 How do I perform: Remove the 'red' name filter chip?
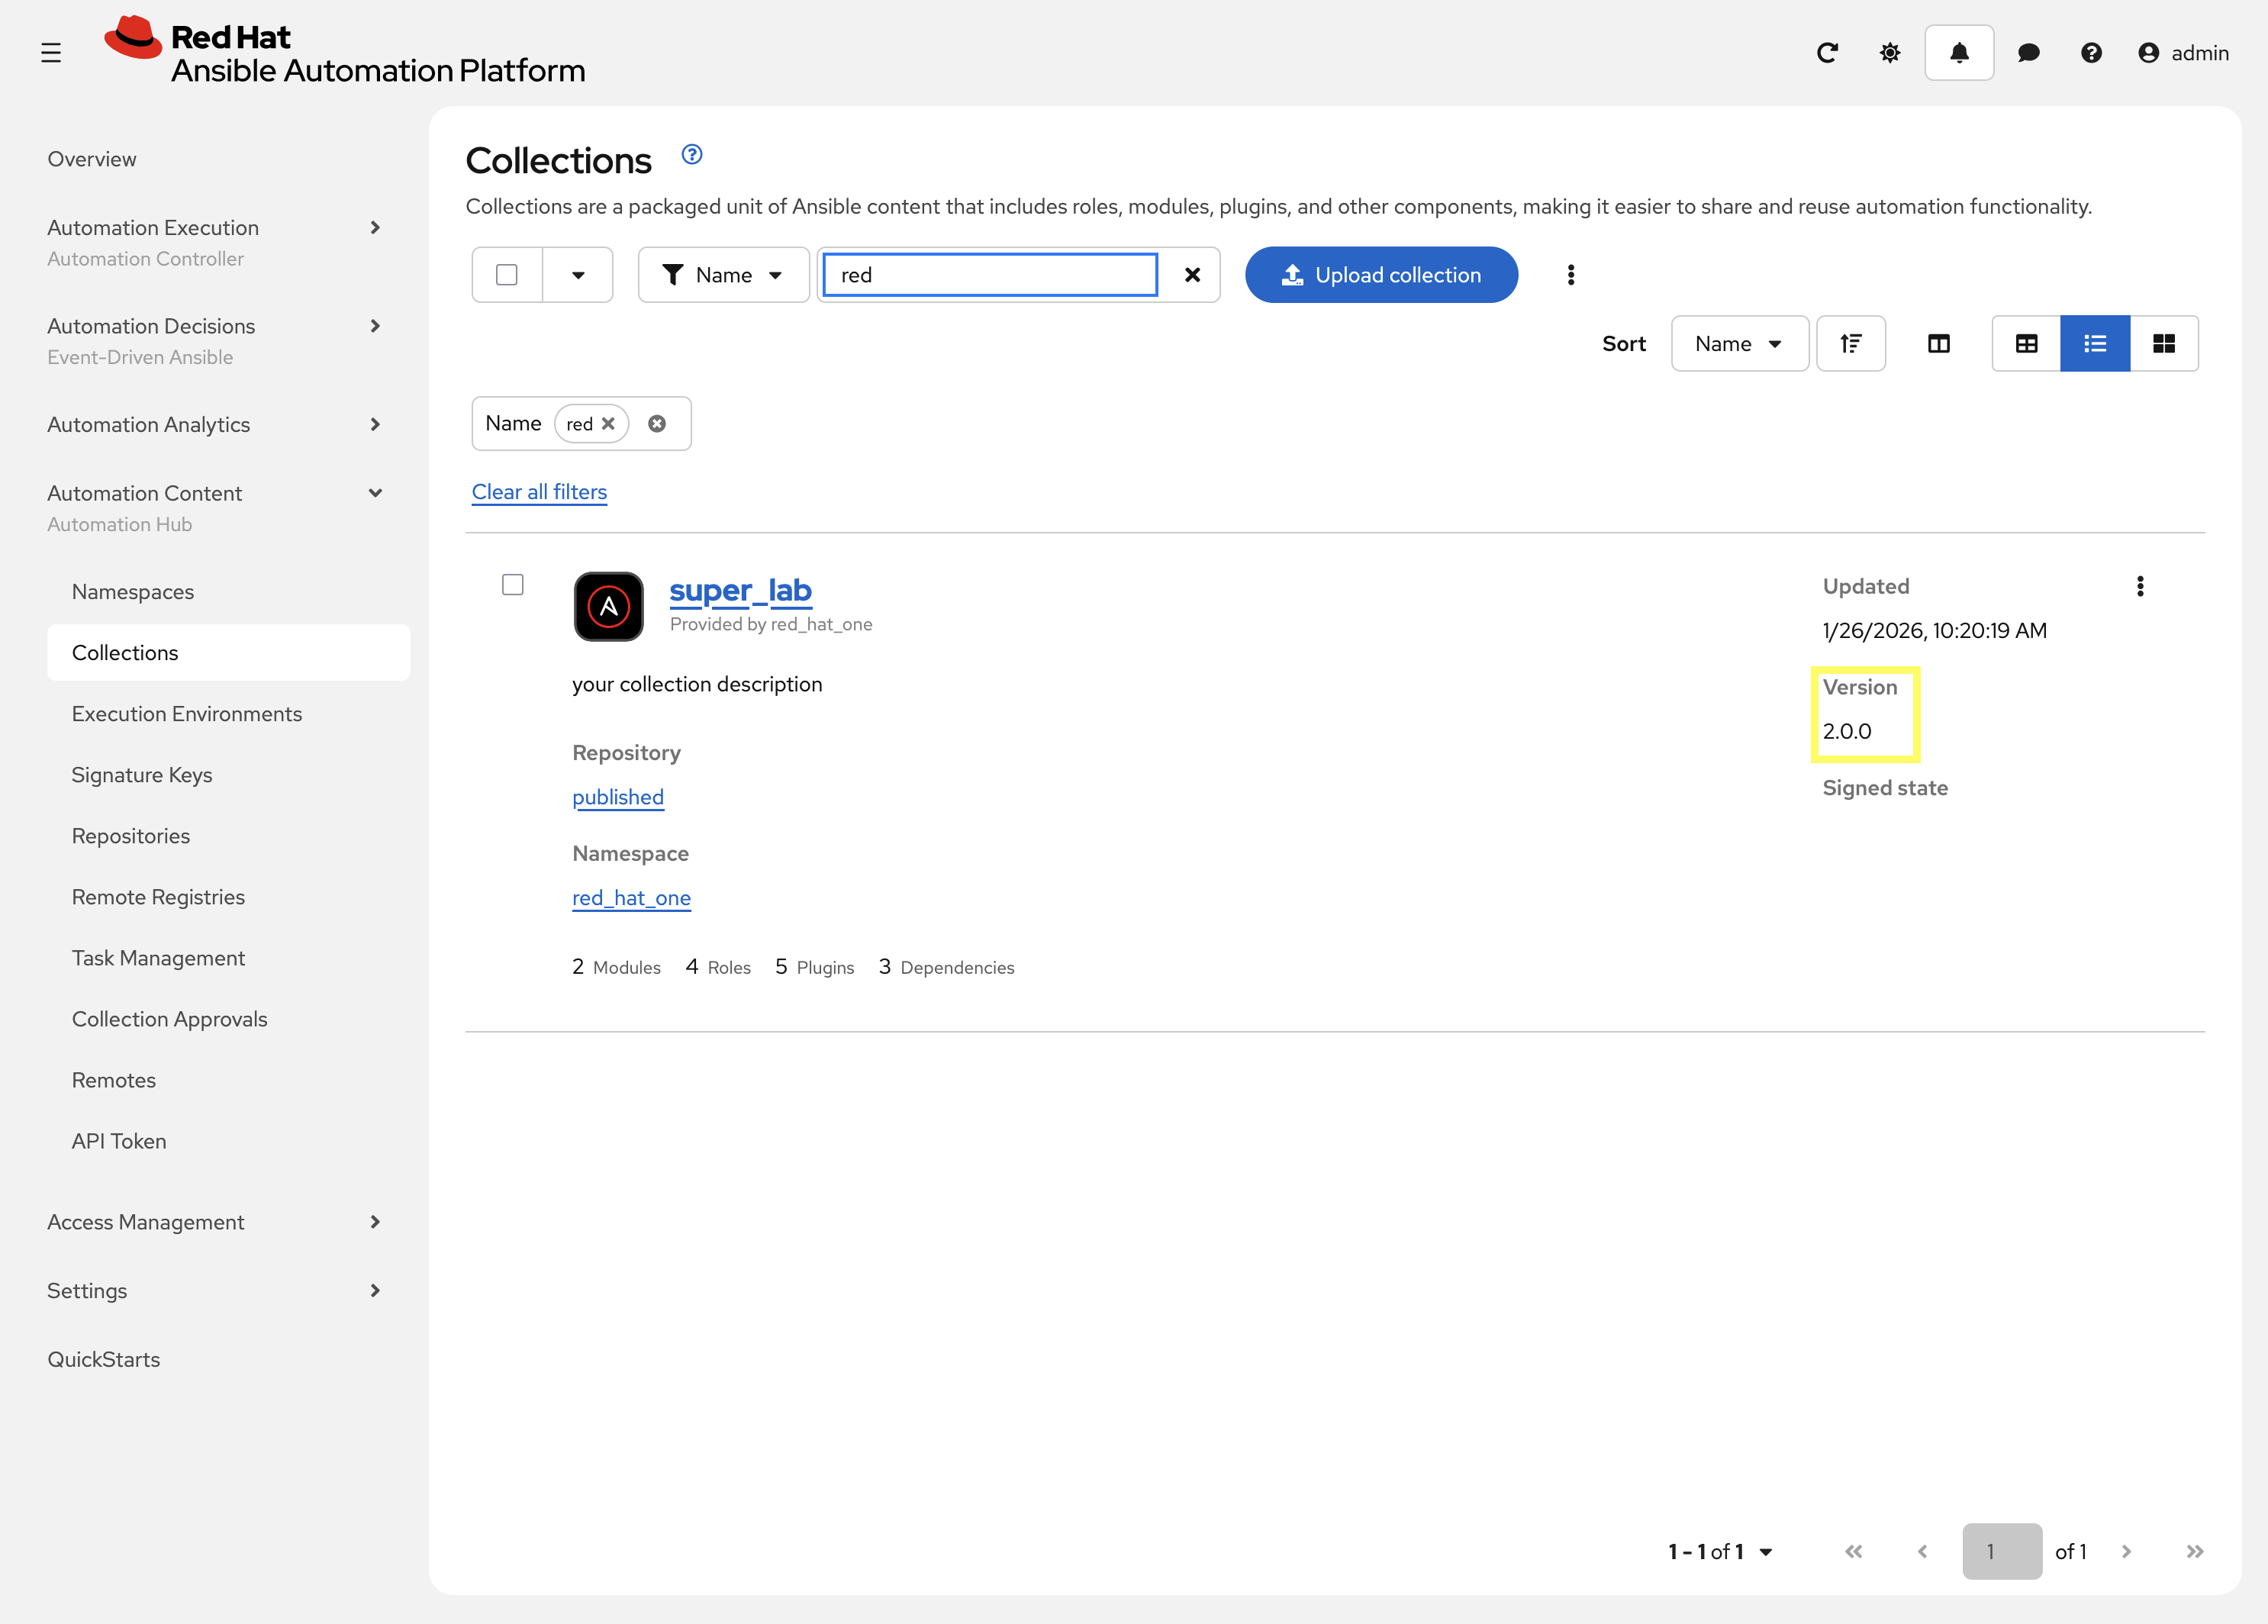tap(610, 423)
